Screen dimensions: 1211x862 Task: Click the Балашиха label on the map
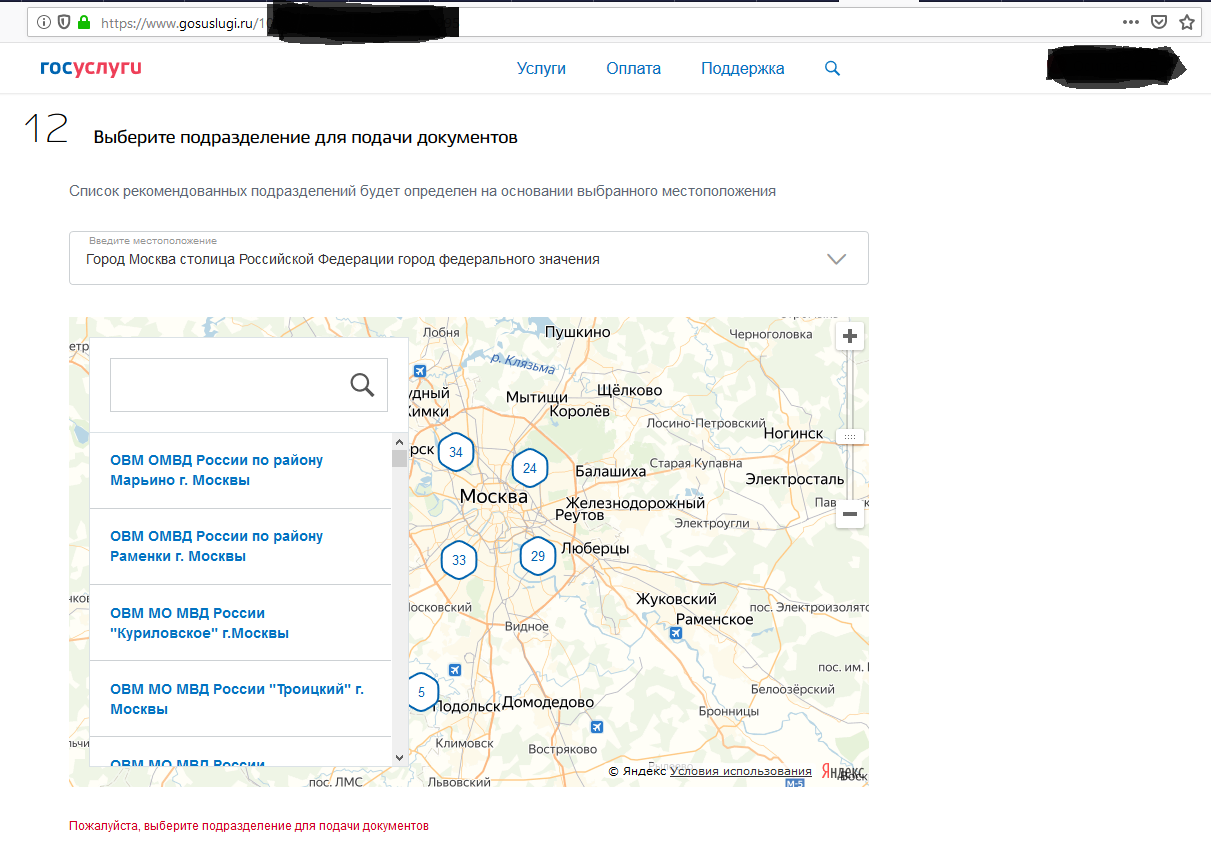pos(610,471)
